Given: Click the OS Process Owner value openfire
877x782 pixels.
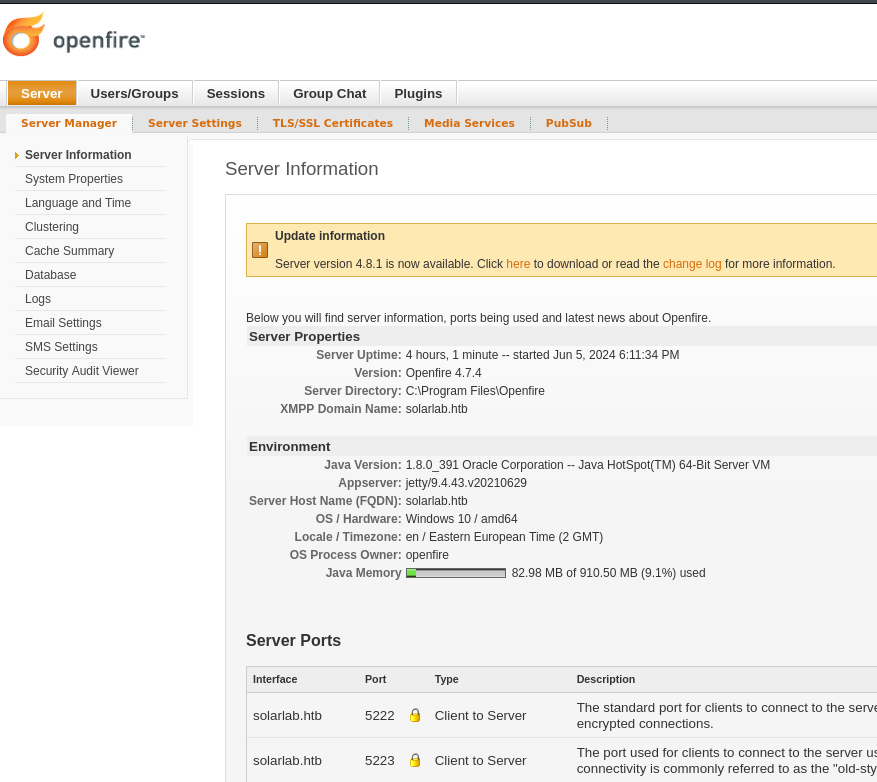Looking at the screenshot, I should (427, 555).
